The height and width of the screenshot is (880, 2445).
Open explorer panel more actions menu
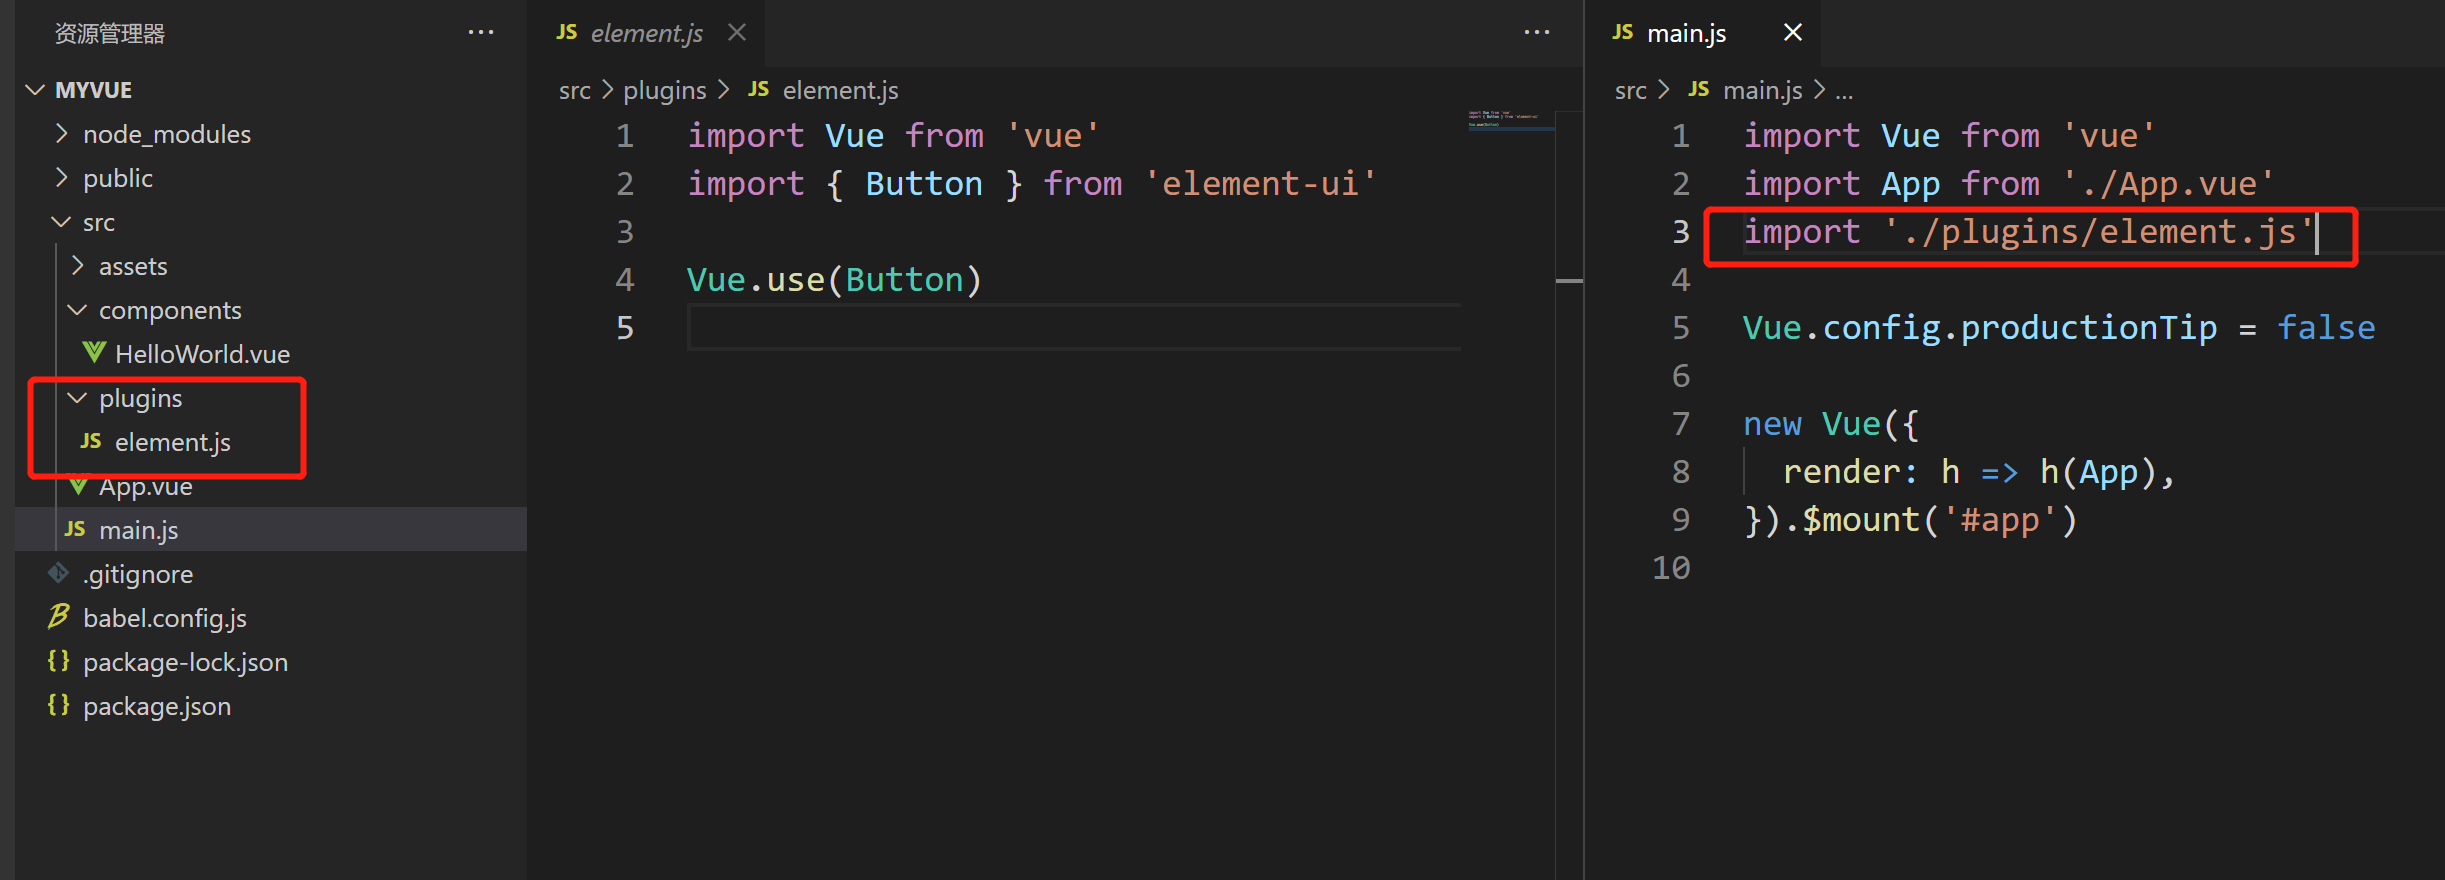tap(481, 33)
